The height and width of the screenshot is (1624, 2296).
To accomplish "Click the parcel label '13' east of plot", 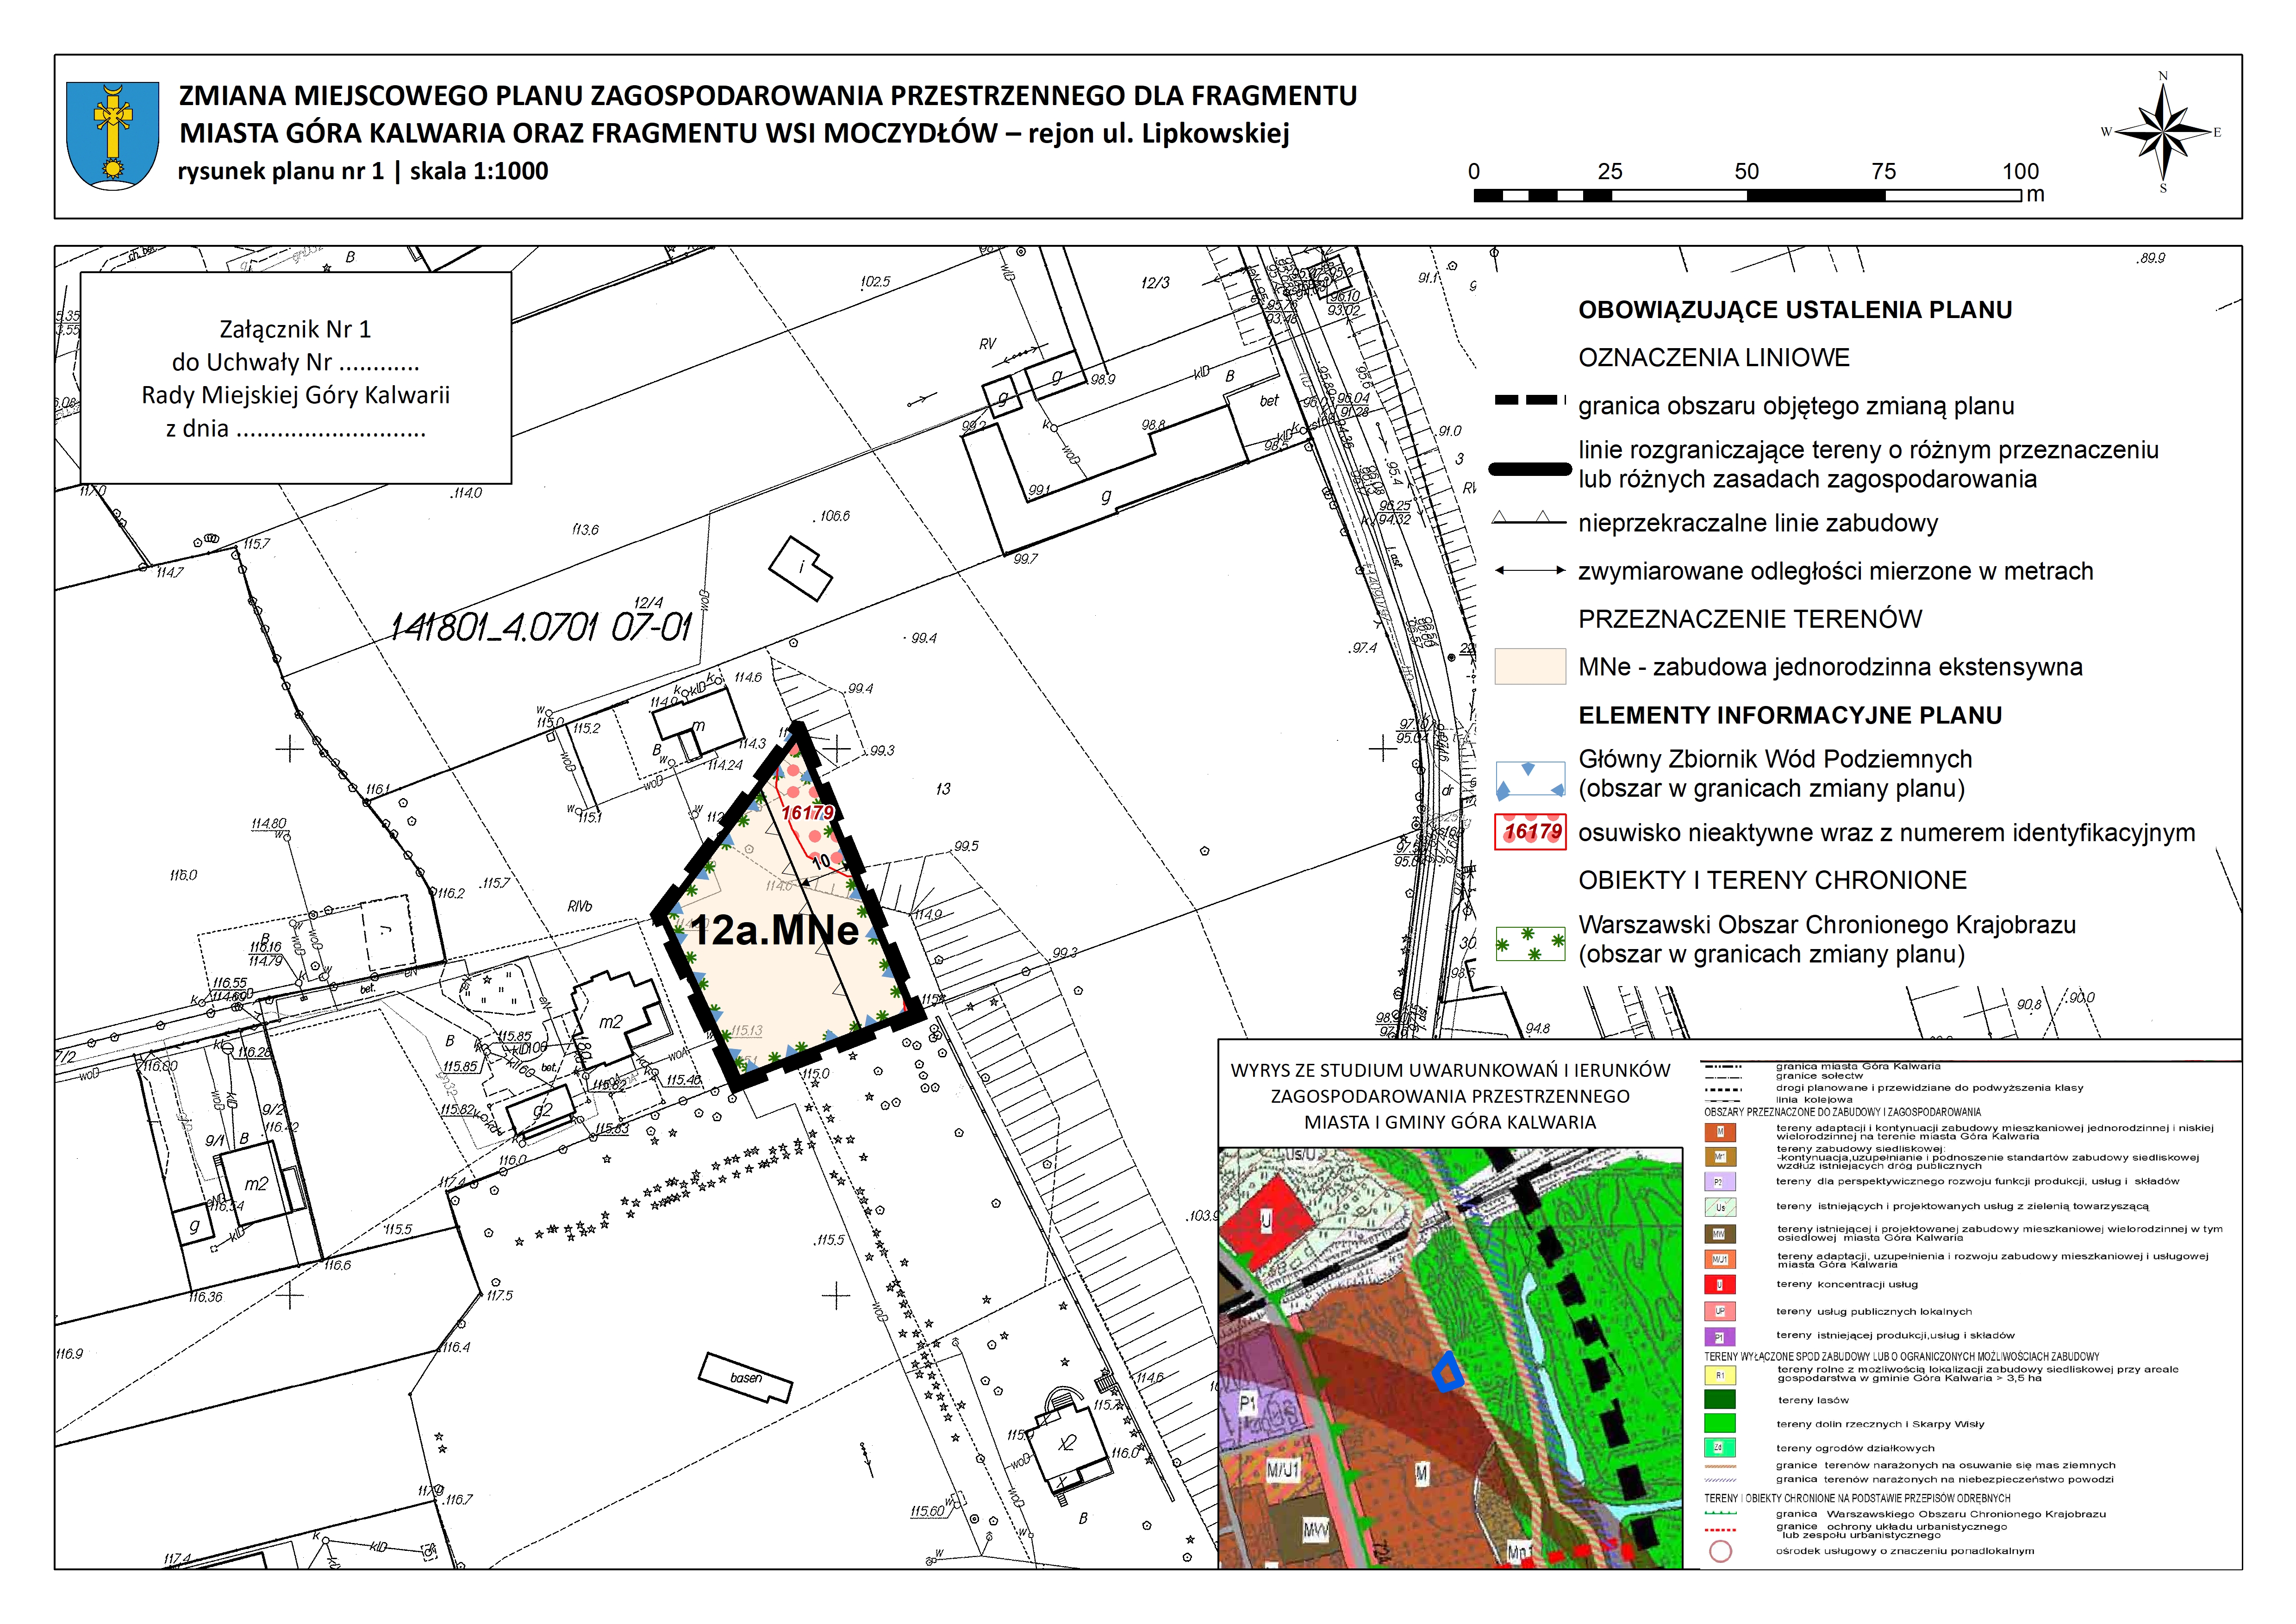I will [943, 789].
